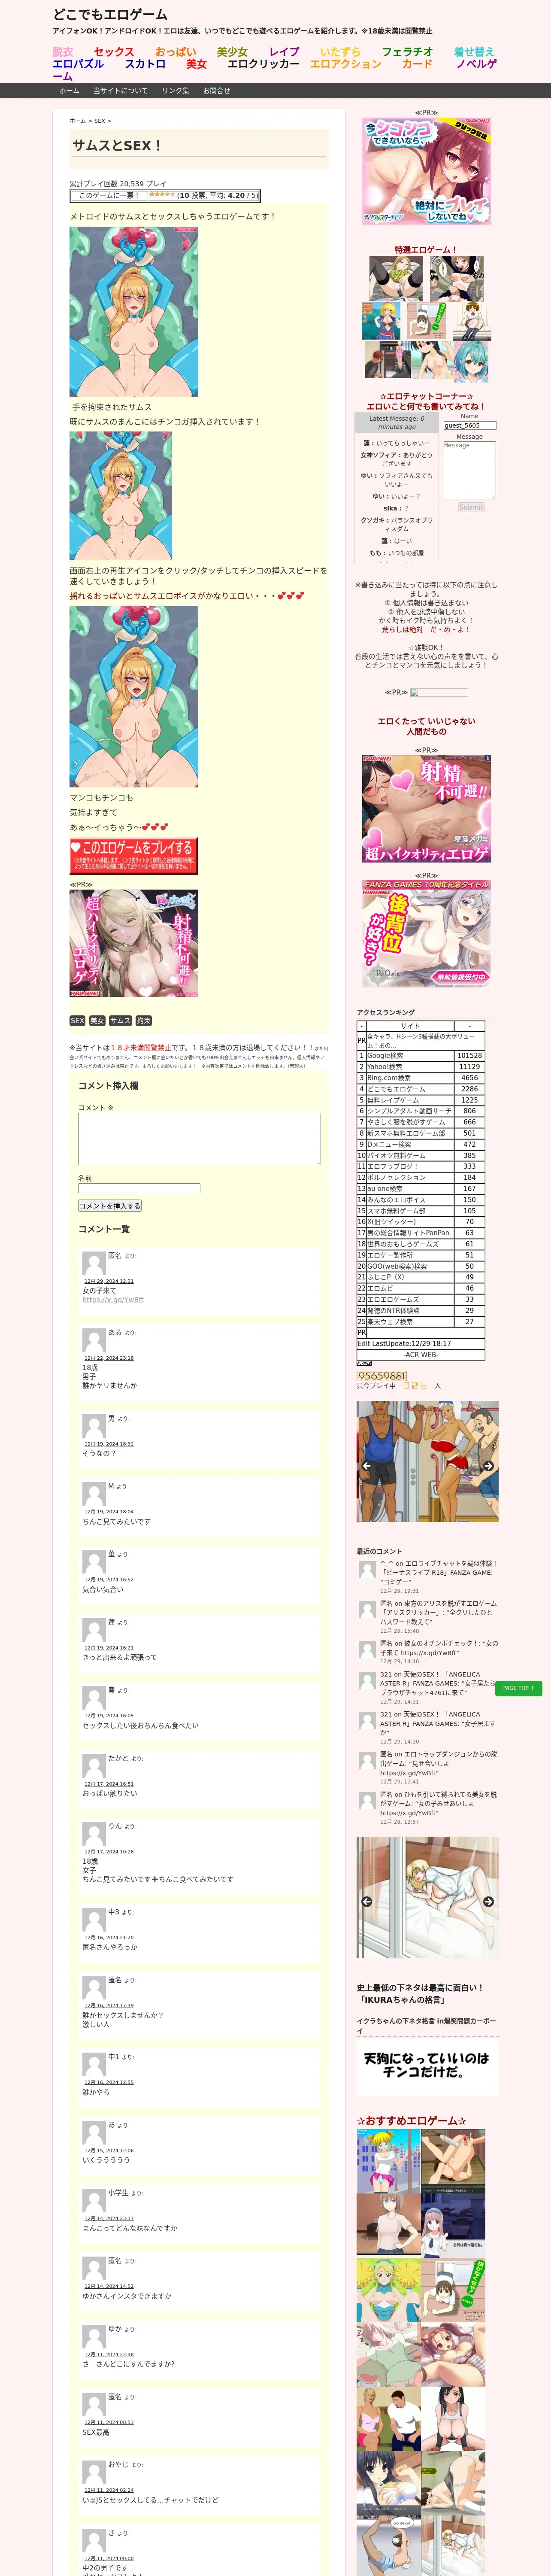Select the カード category link
Image resolution: width=551 pixels, height=2576 pixels.
click(417, 64)
